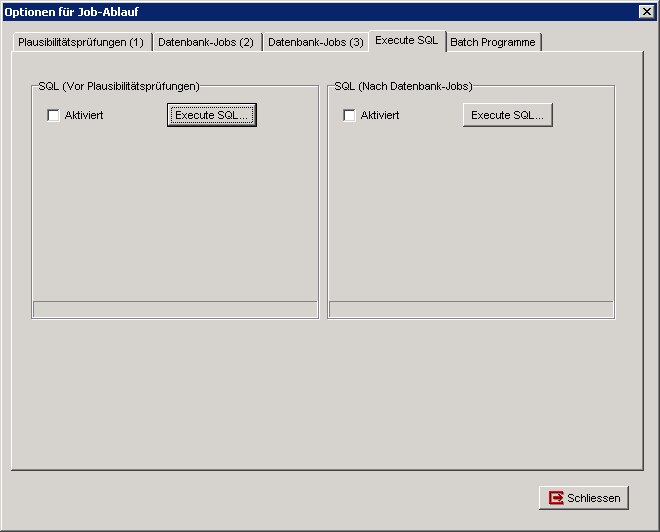This screenshot has height=532, width=660.
Task: Click the status field under Vor Plausibilitätsprüfungen
Action: 175,309
